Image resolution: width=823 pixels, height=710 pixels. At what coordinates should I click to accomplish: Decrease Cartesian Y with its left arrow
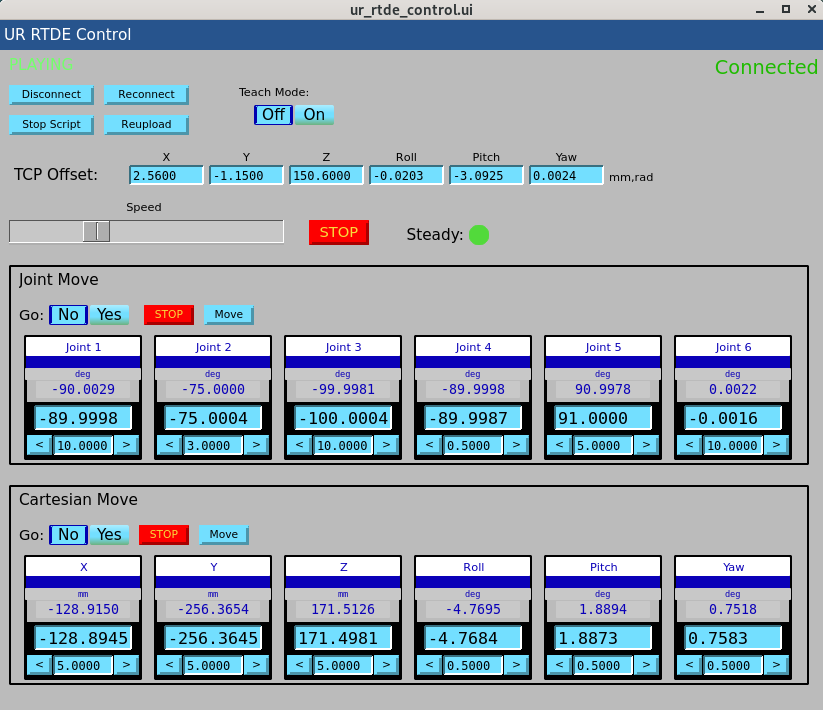pos(170,665)
